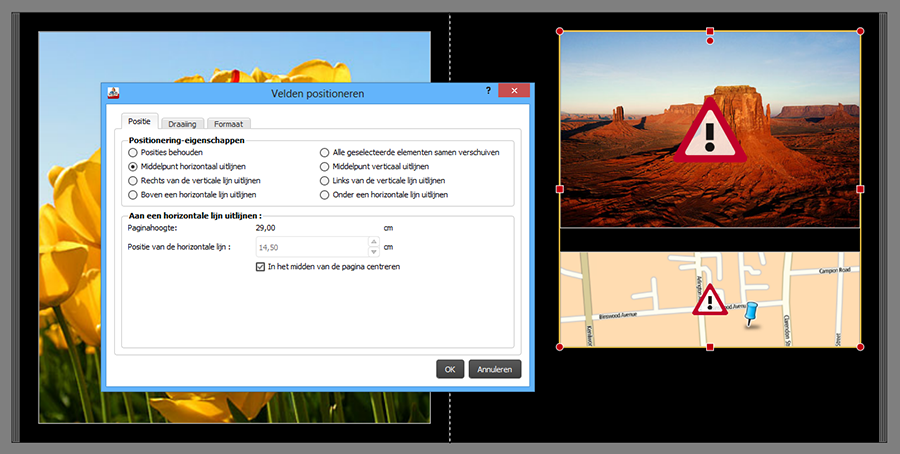This screenshot has width=900, height=454.
Task: Click the right-middle square resize handle
Action: coord(860,189)
